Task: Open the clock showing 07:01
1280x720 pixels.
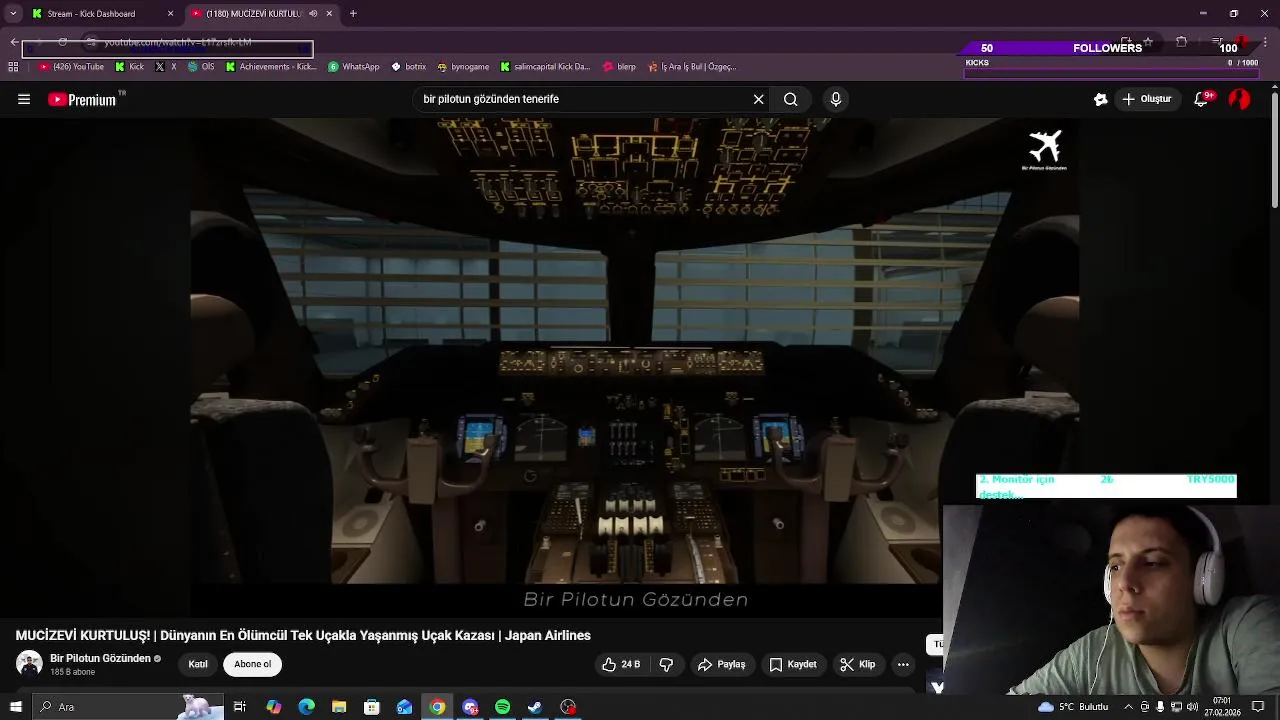Action: [x=1222, y=707]
